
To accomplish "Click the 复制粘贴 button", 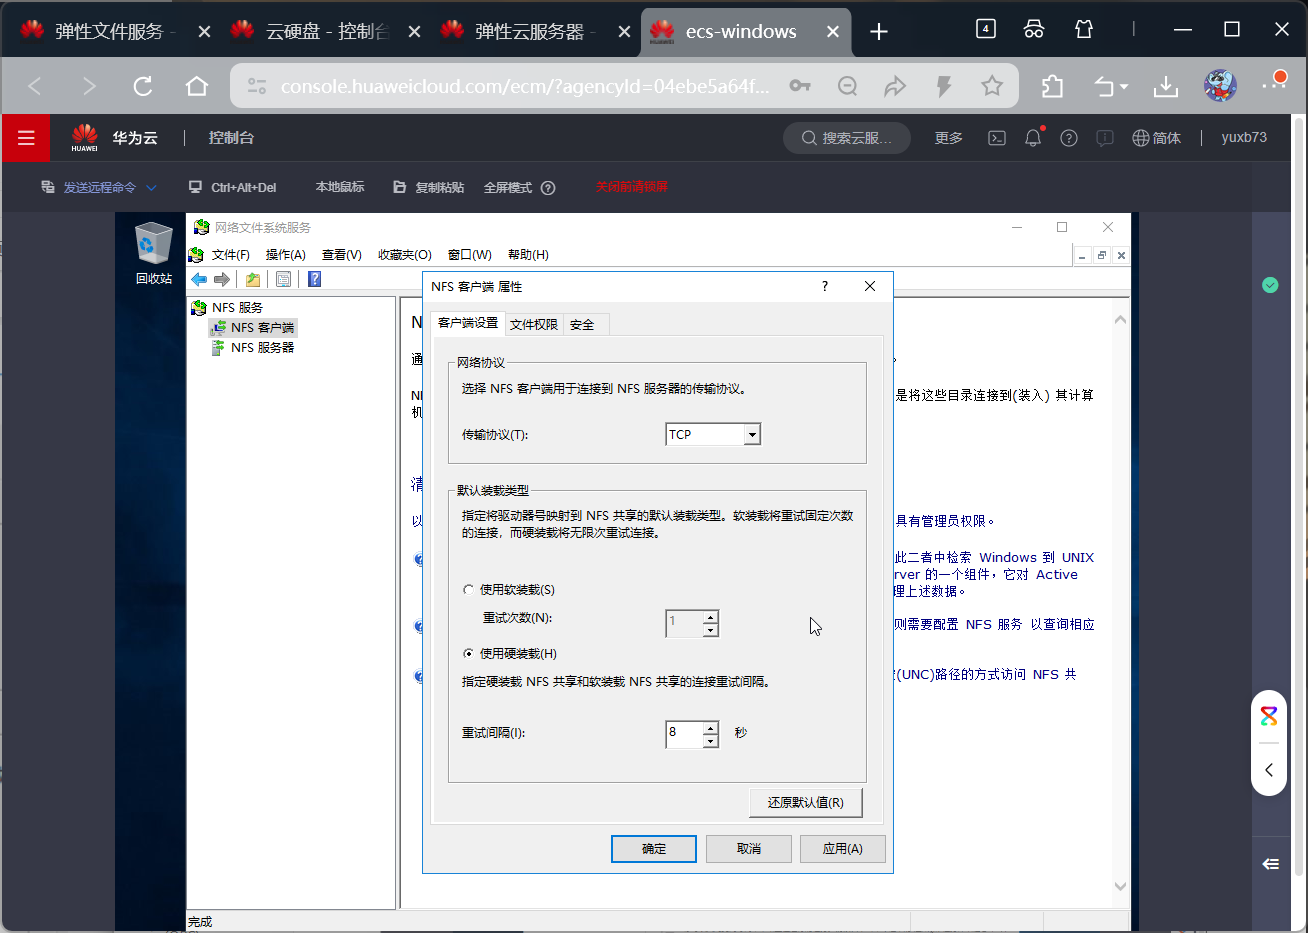I will point(429,187).
